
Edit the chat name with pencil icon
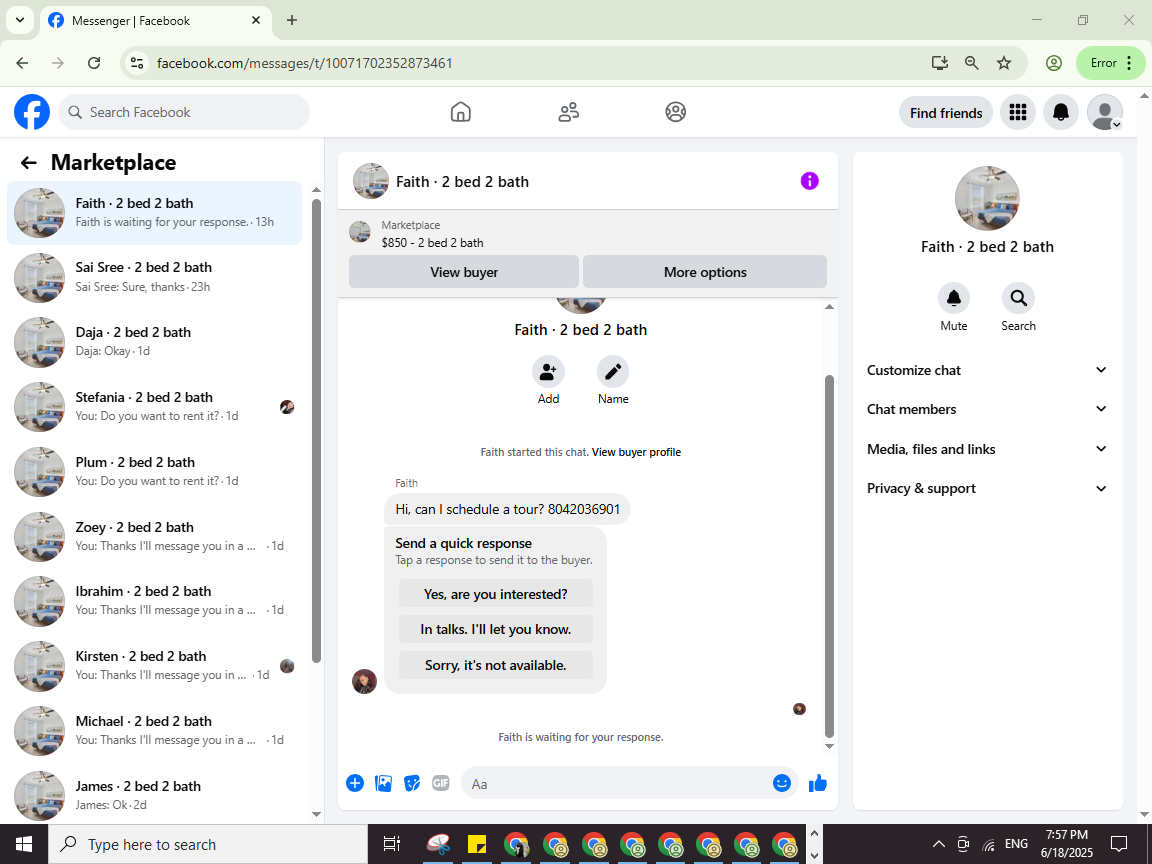613,372
